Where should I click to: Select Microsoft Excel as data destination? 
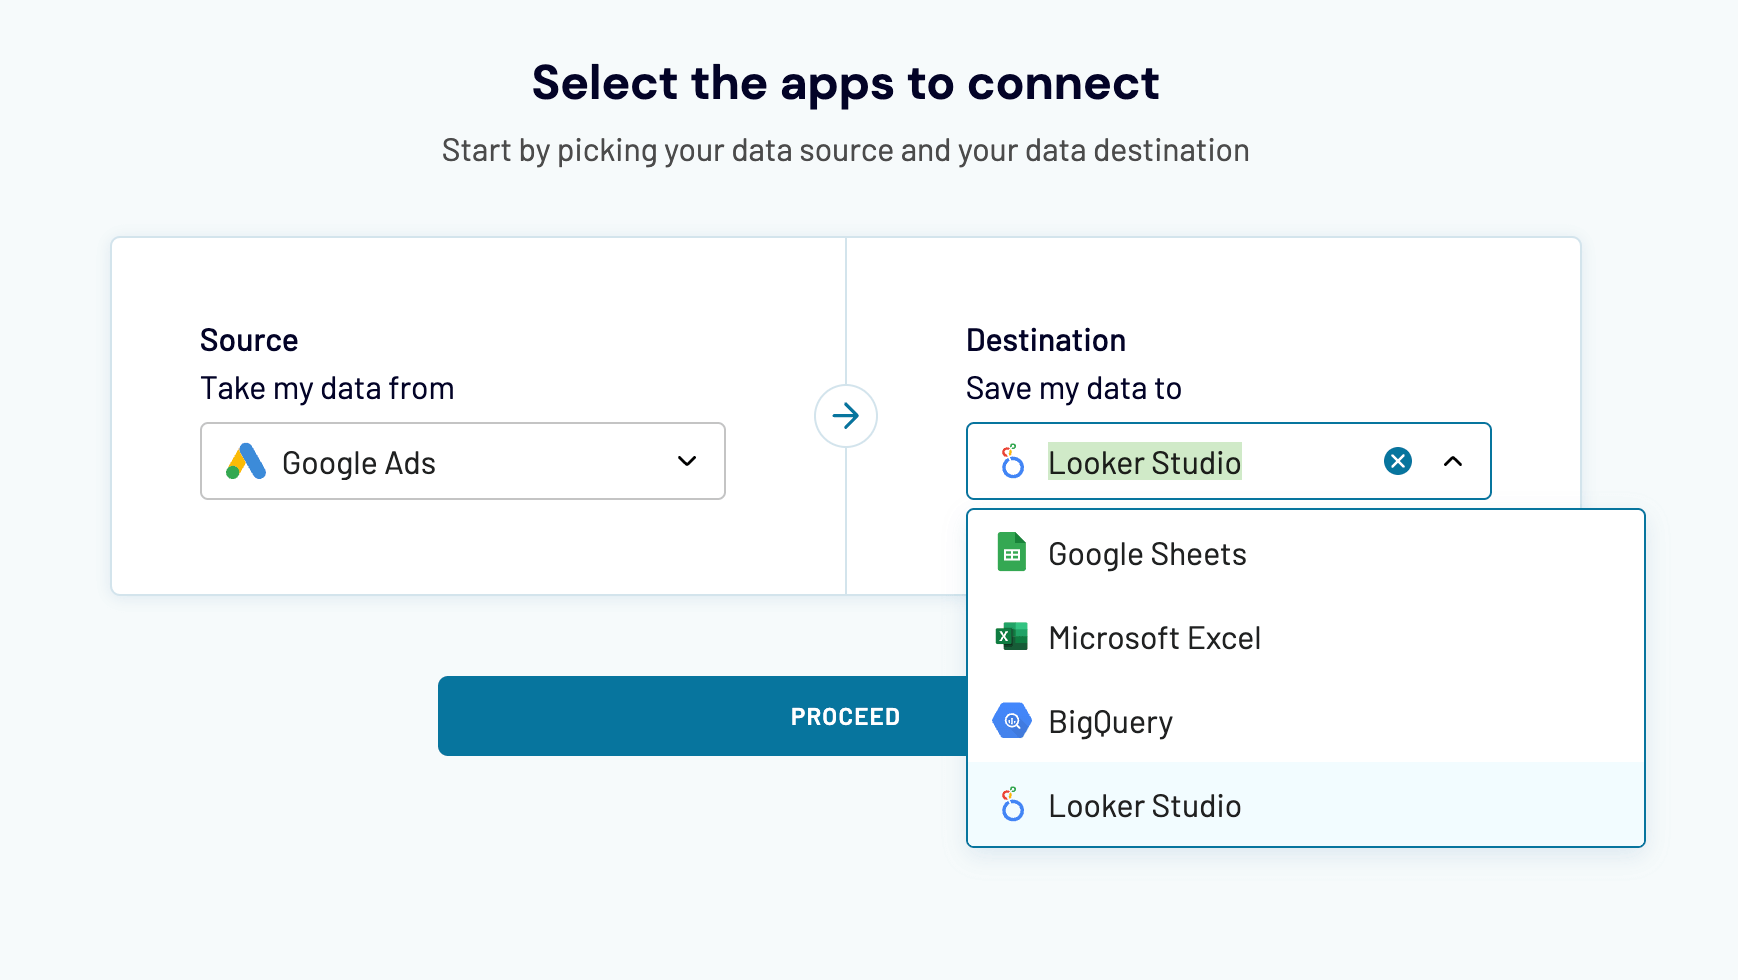coord(1154,637)
